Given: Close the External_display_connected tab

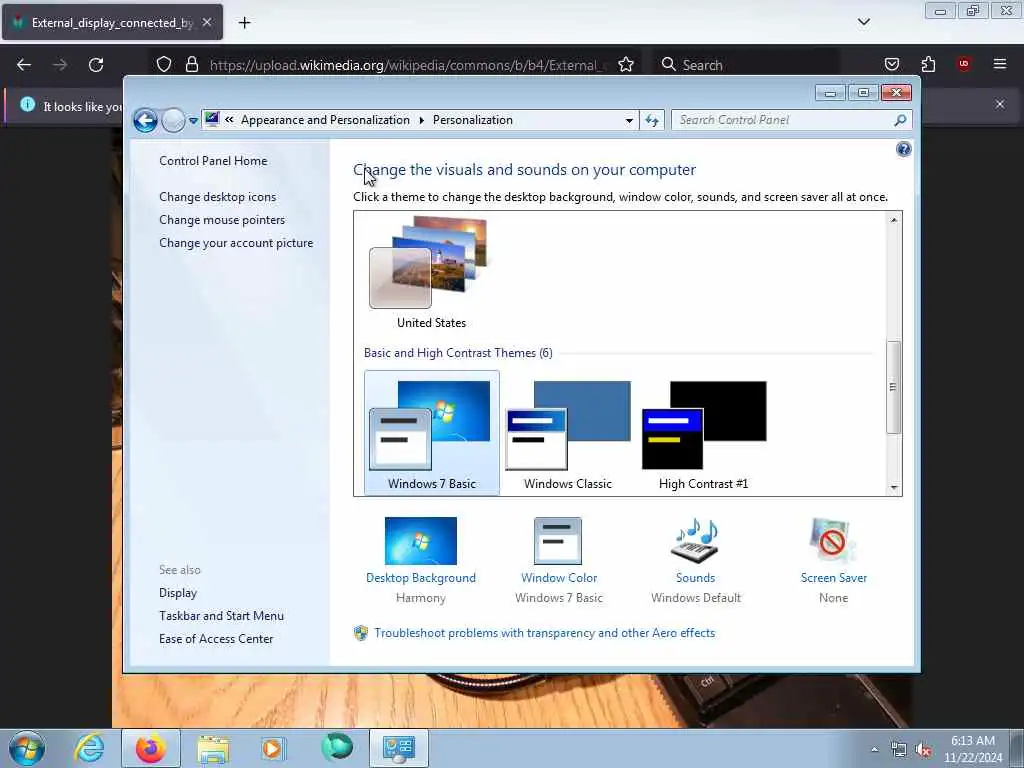Looking at the screenshot, I should (206, 22).
